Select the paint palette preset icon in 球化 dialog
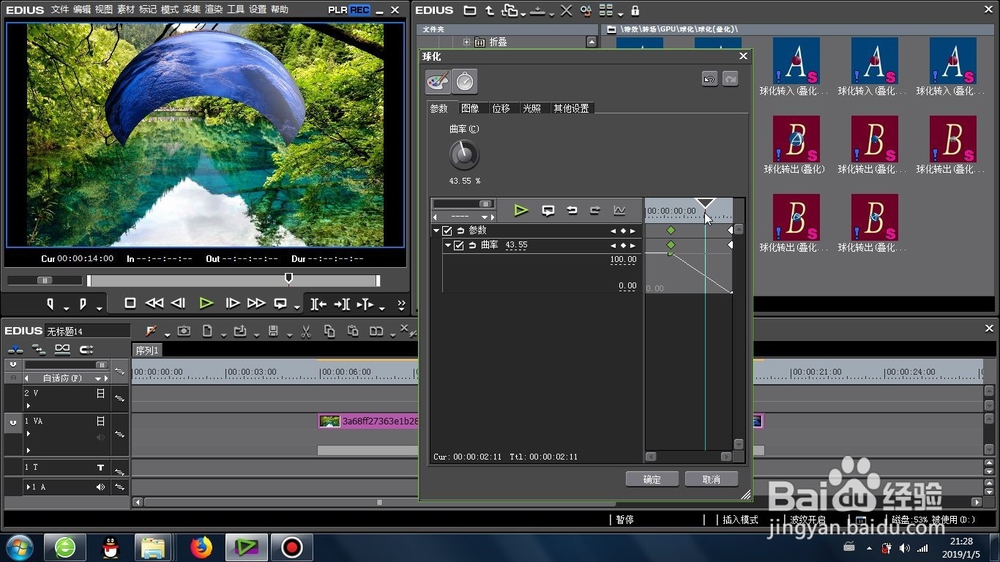Viewport: 1000px width, 562px height. [x=438, y=82]
